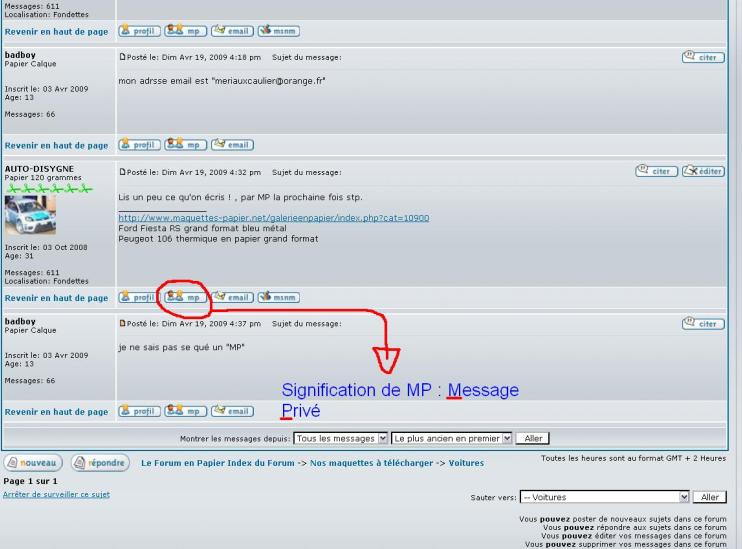742x549 pixels.
Task: Open 'Tous les messages' dropdown
Action: point(340,439)
